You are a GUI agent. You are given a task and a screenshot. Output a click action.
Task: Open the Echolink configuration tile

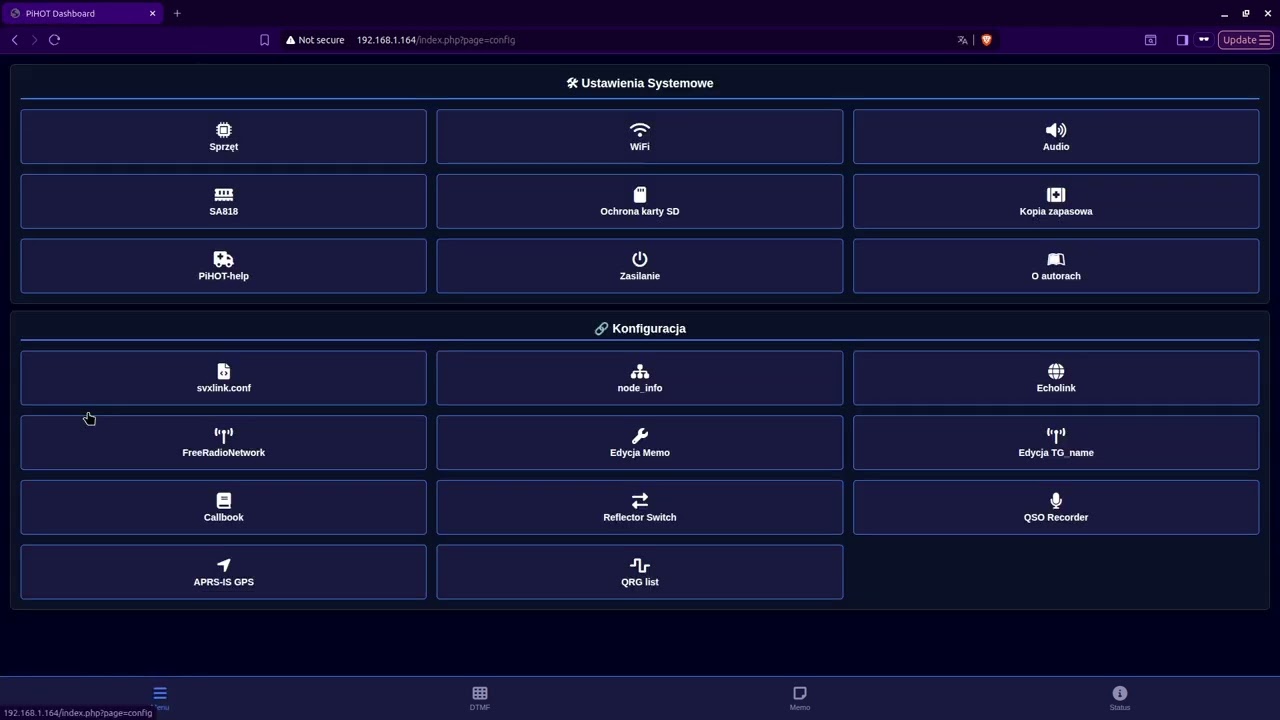click(x=1056, y=378)
